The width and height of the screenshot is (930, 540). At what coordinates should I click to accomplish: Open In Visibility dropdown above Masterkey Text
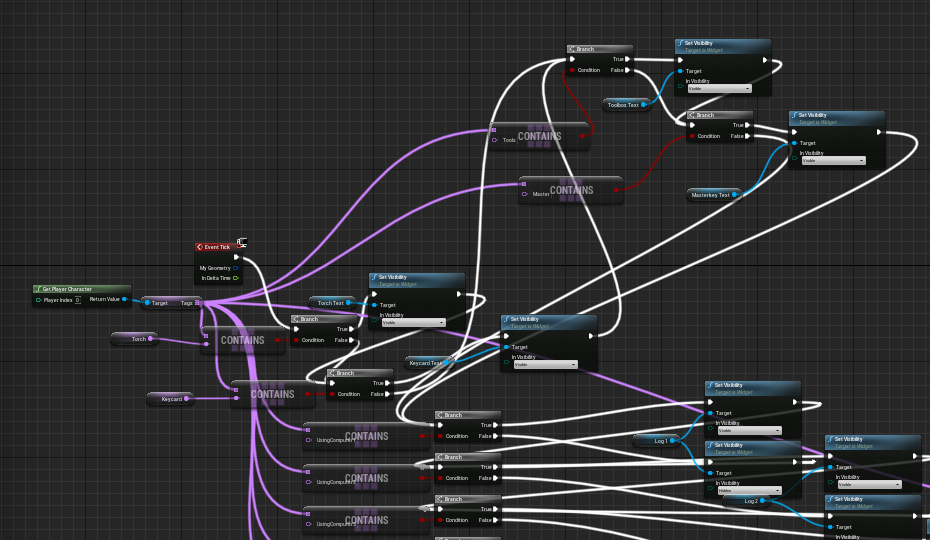pyautogui.click(x=831, y=160)
